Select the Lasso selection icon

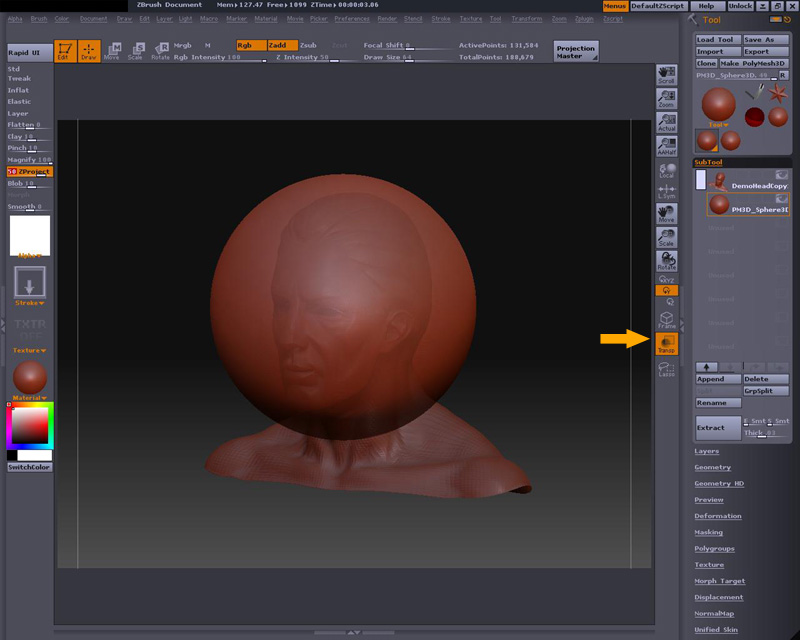(666, 369)
